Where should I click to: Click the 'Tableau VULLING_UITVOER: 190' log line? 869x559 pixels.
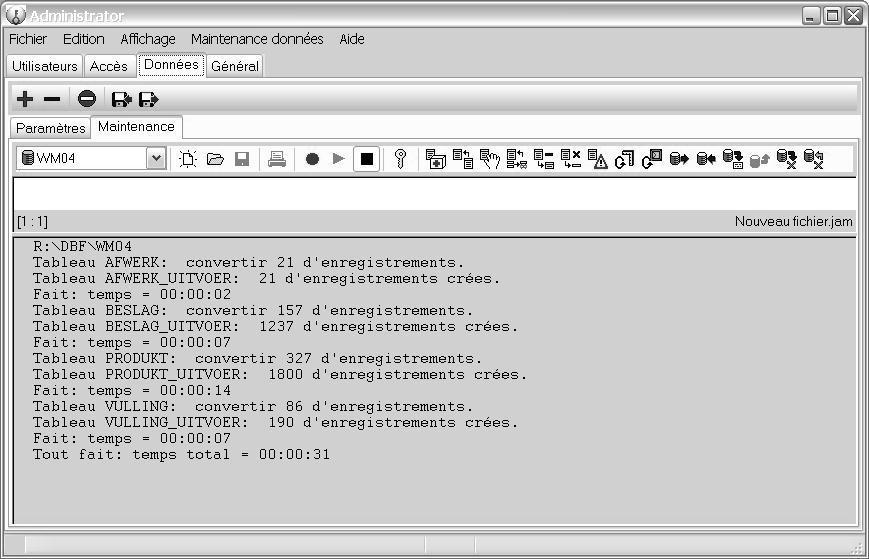pos(275,423)
